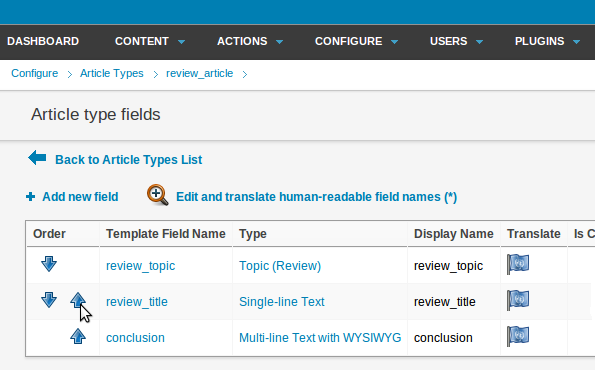Image resolution: width=595 pixels, height=370 pixels.
Task: Expand Configure dropdown arrow
Action: point(395,42)
